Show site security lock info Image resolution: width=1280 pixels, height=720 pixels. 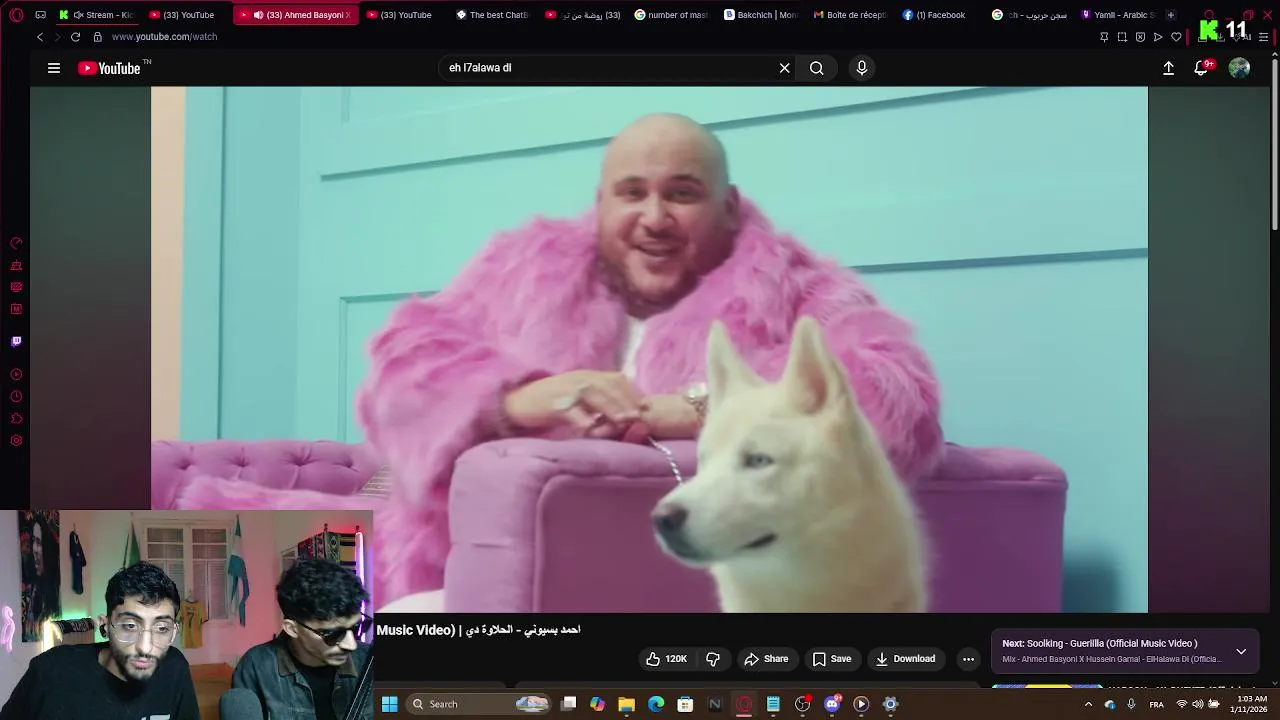pyautogui.click(x=97, y=37)
